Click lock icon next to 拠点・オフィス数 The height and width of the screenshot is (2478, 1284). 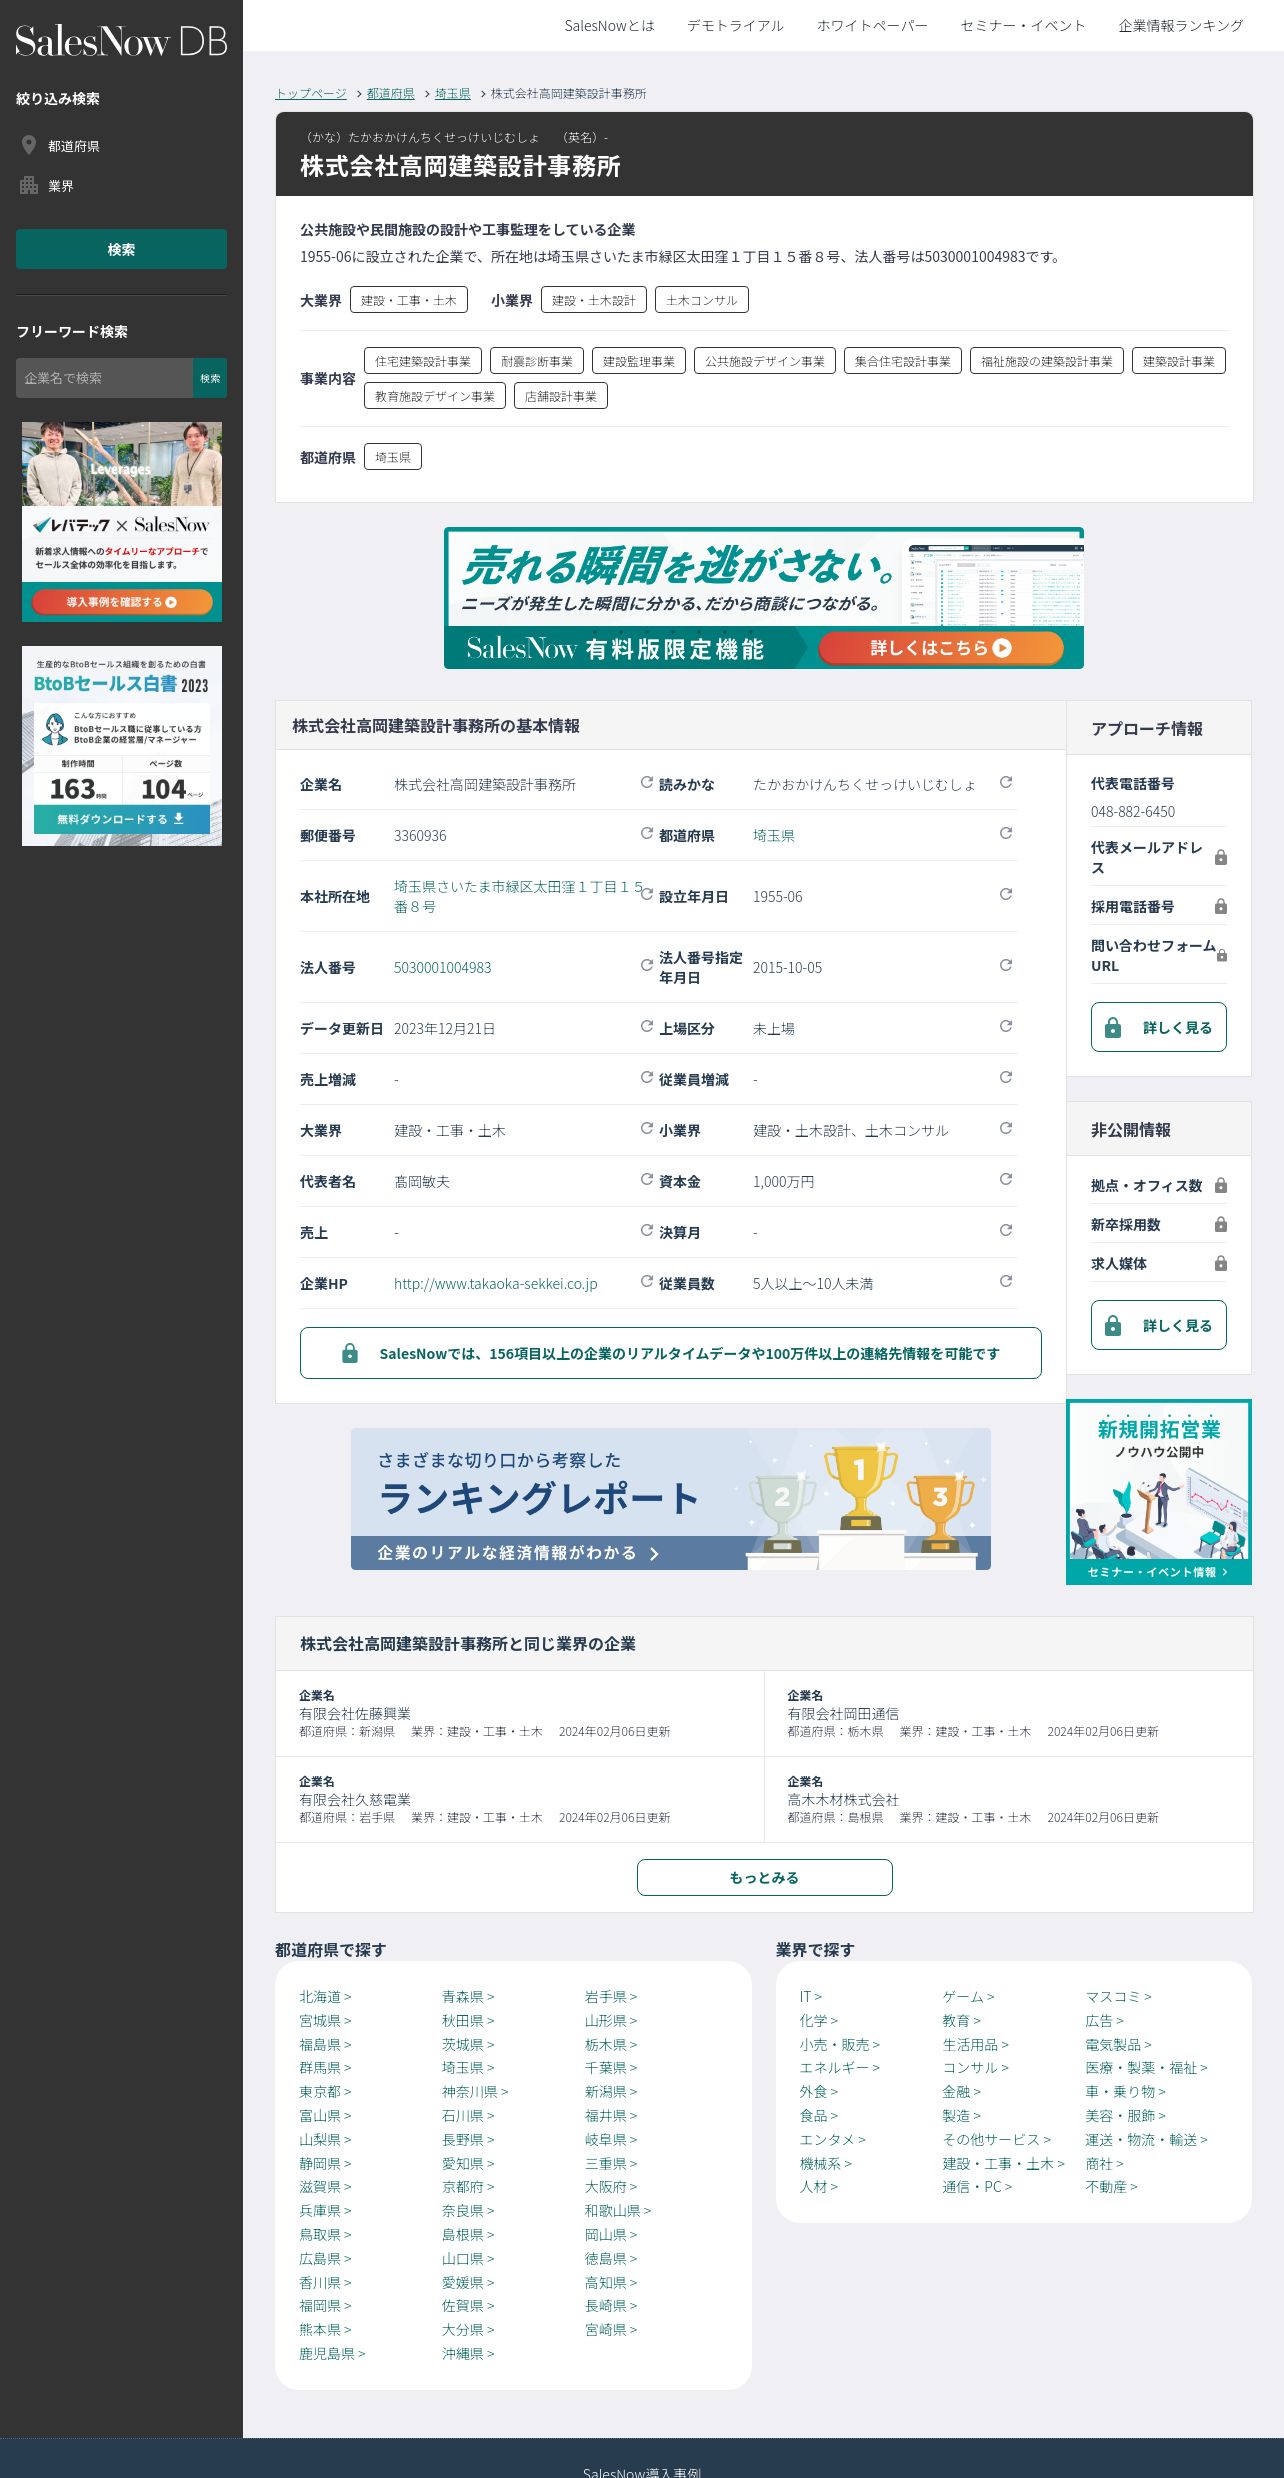click(x=1221, y=1185)
